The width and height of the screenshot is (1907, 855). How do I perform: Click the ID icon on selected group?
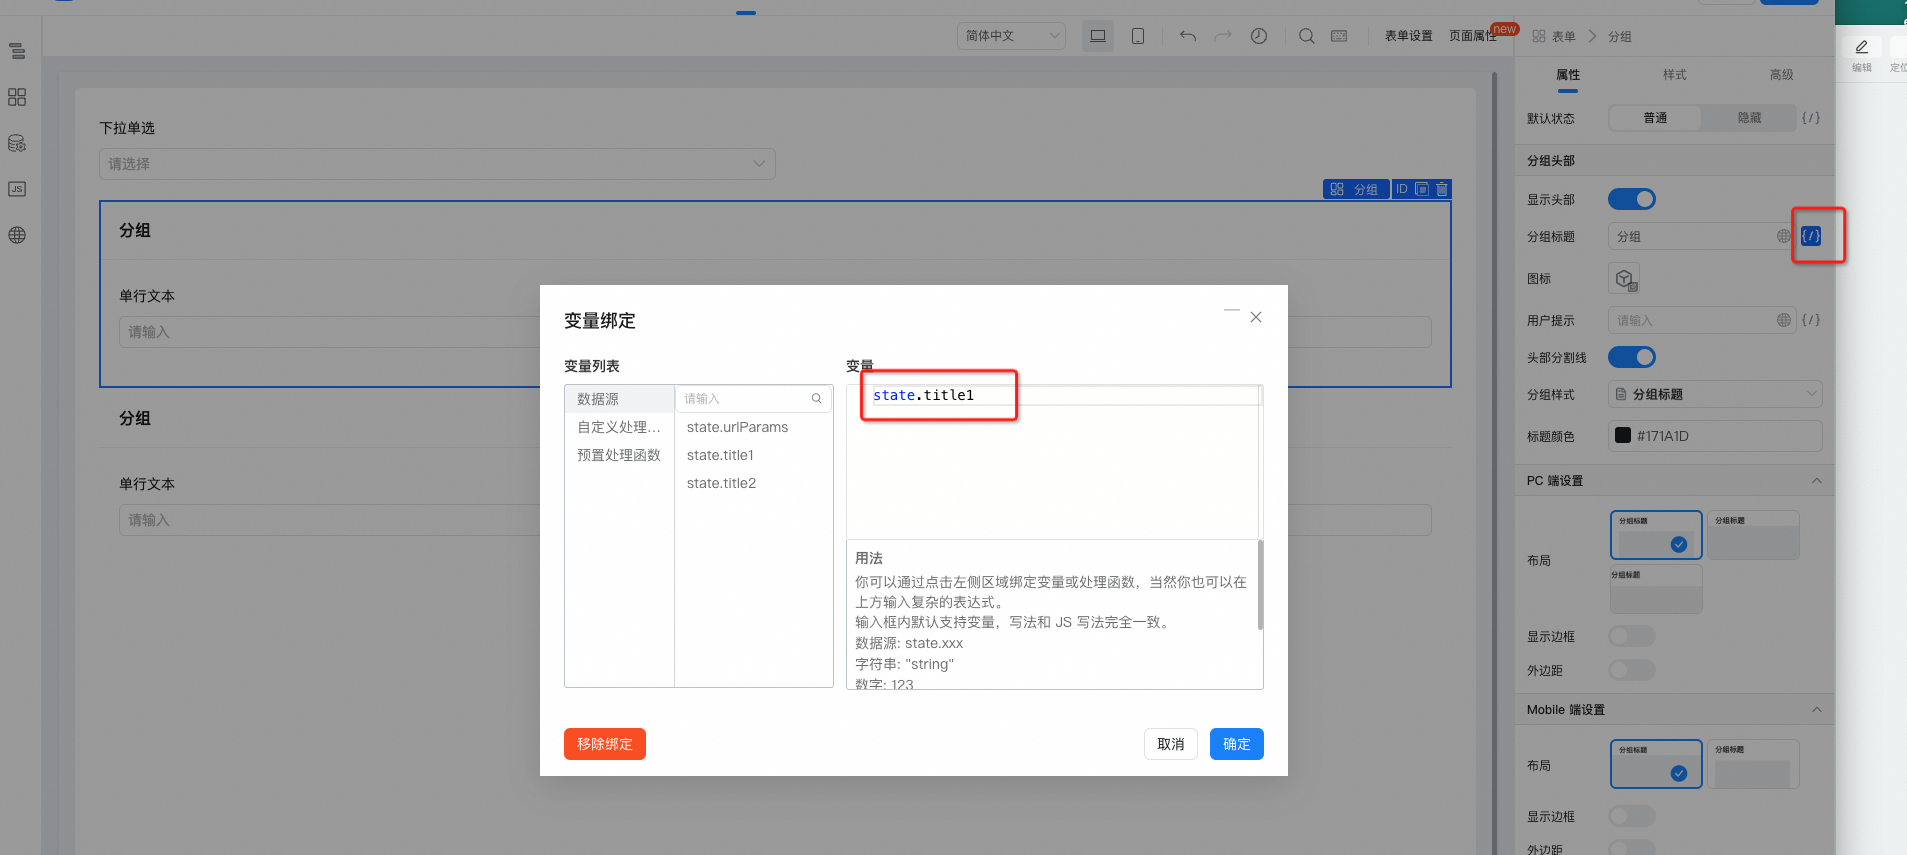[x=1402, y=189]
